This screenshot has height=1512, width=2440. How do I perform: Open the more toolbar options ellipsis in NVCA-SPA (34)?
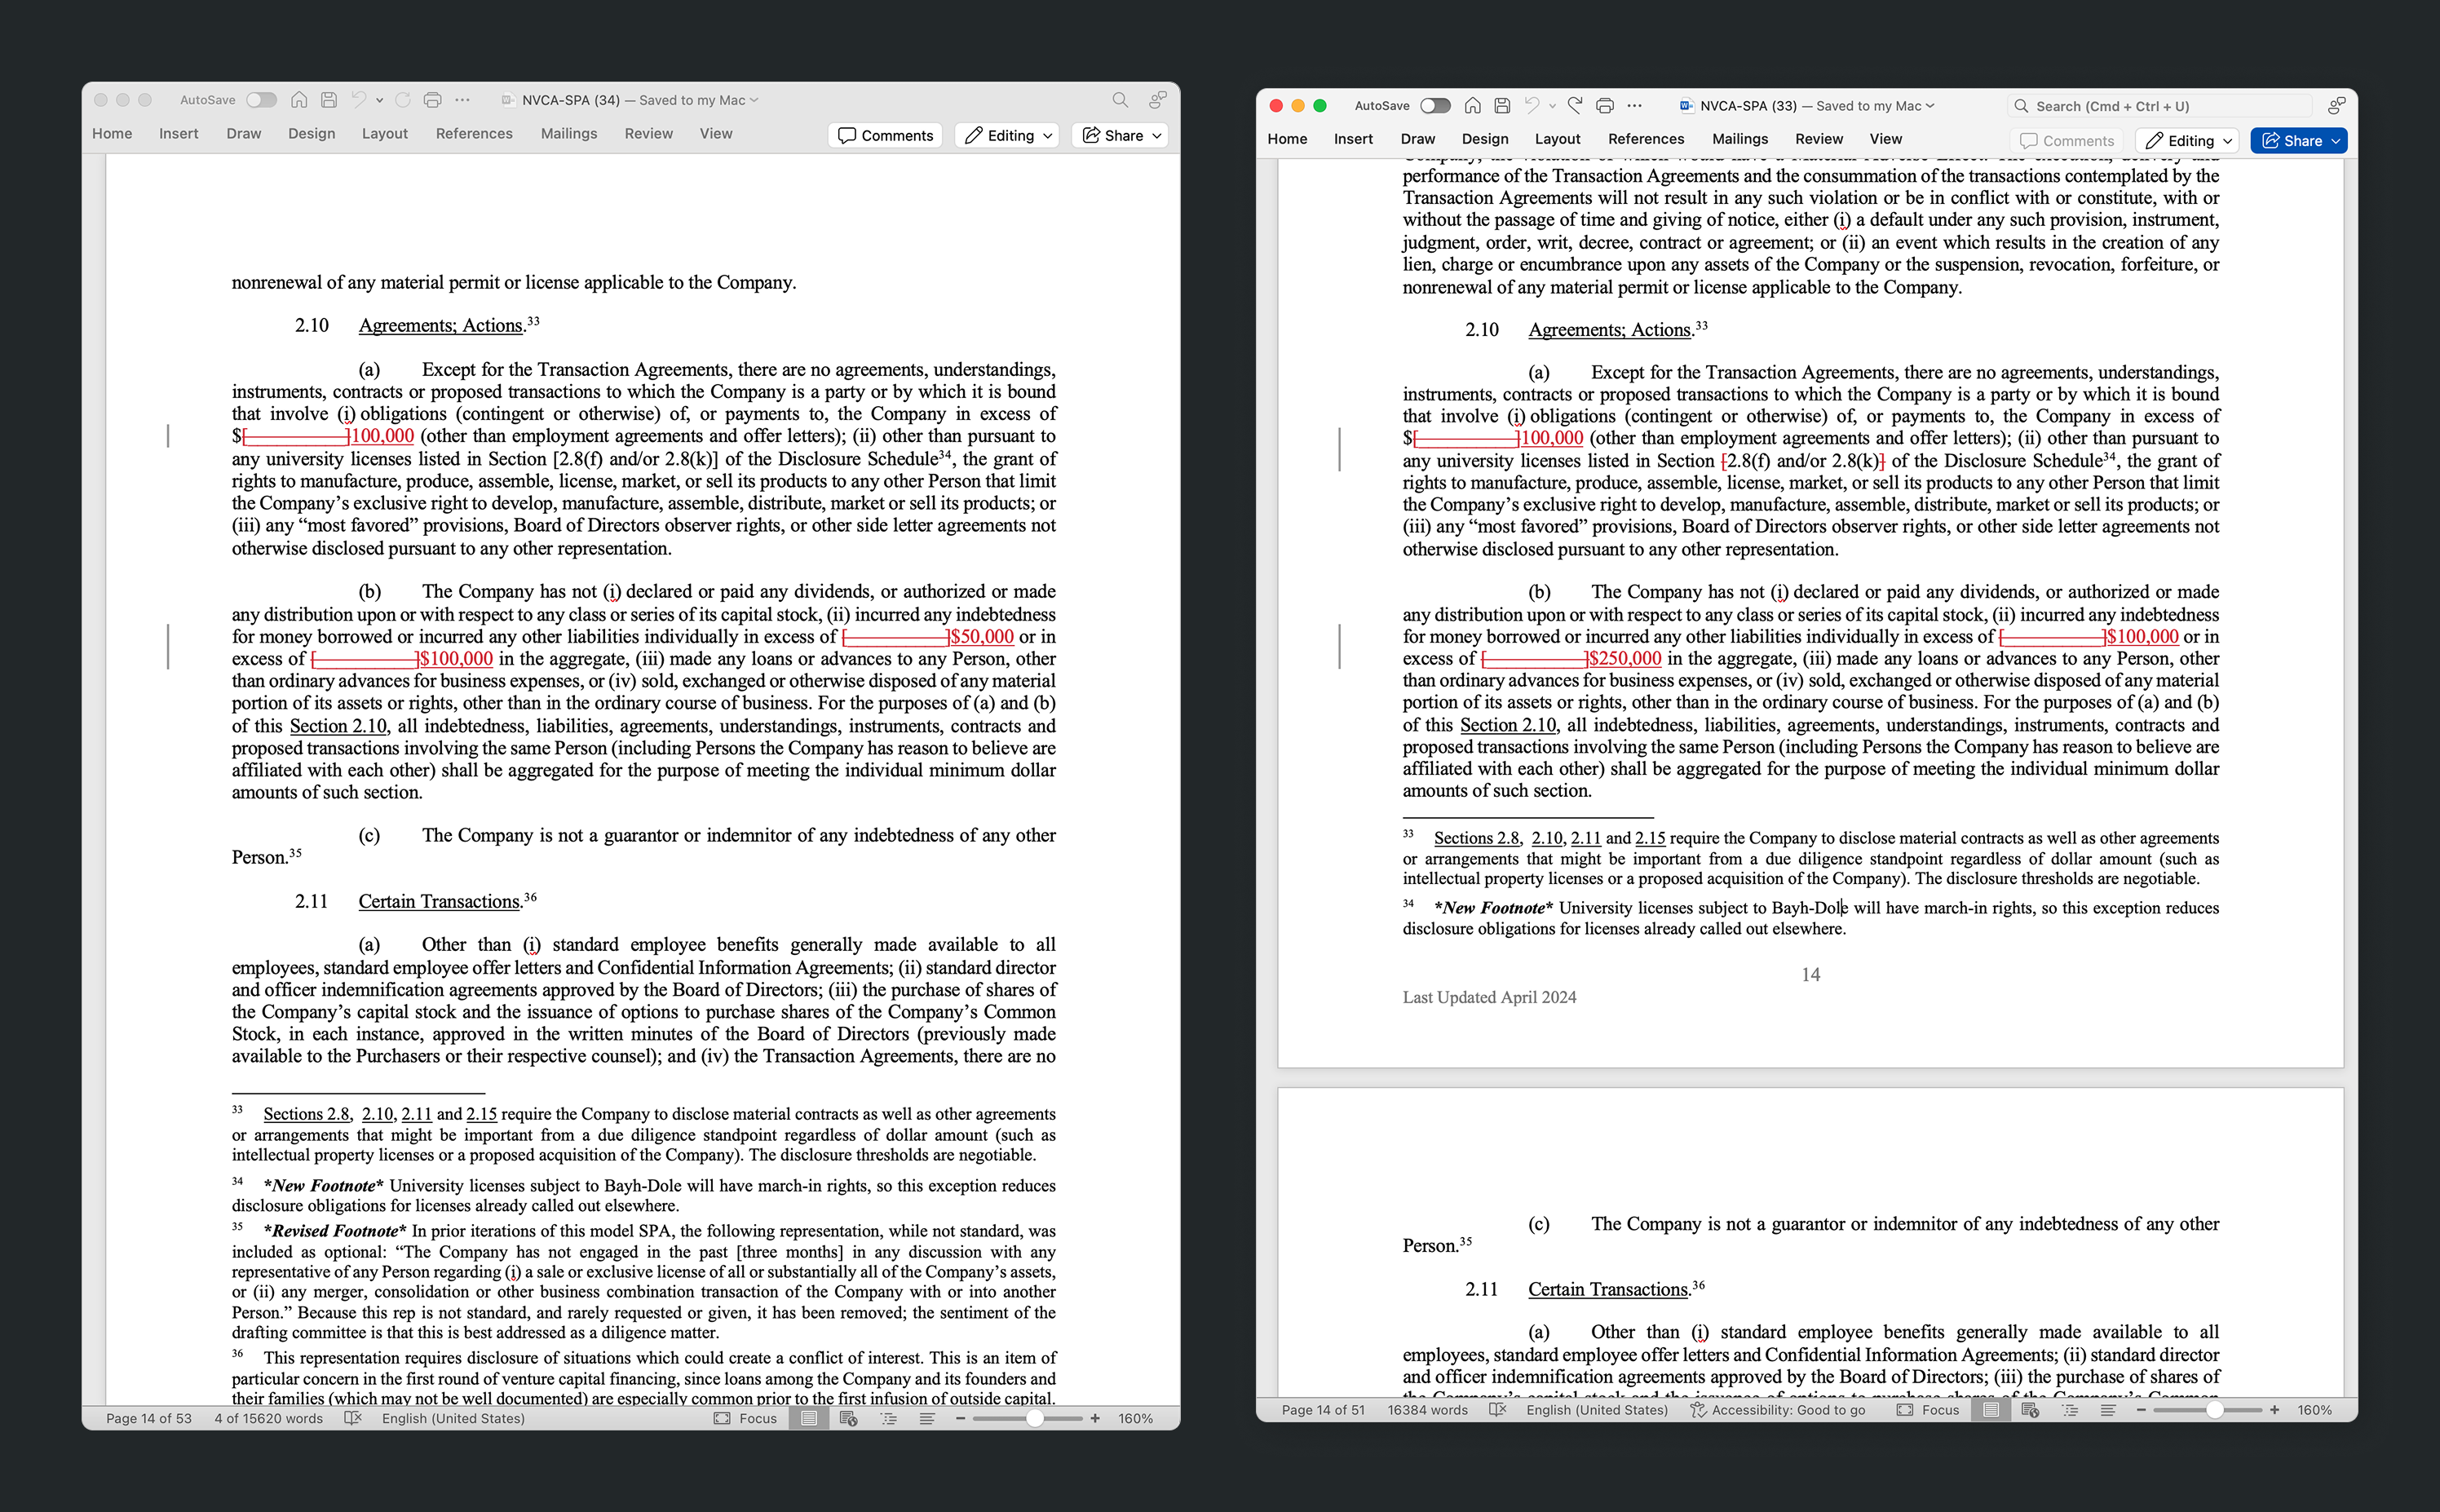point(462,100)
